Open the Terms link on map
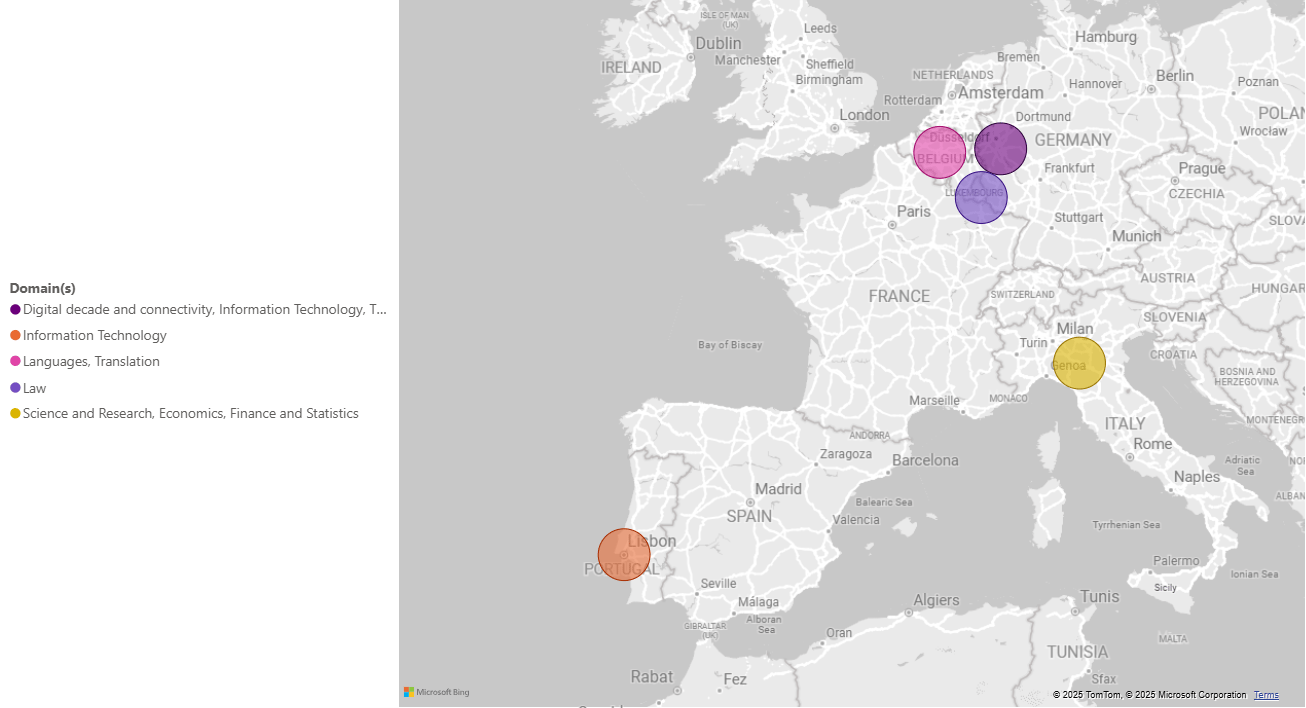Screen dimensions: 1306x708 (1266, 695)
